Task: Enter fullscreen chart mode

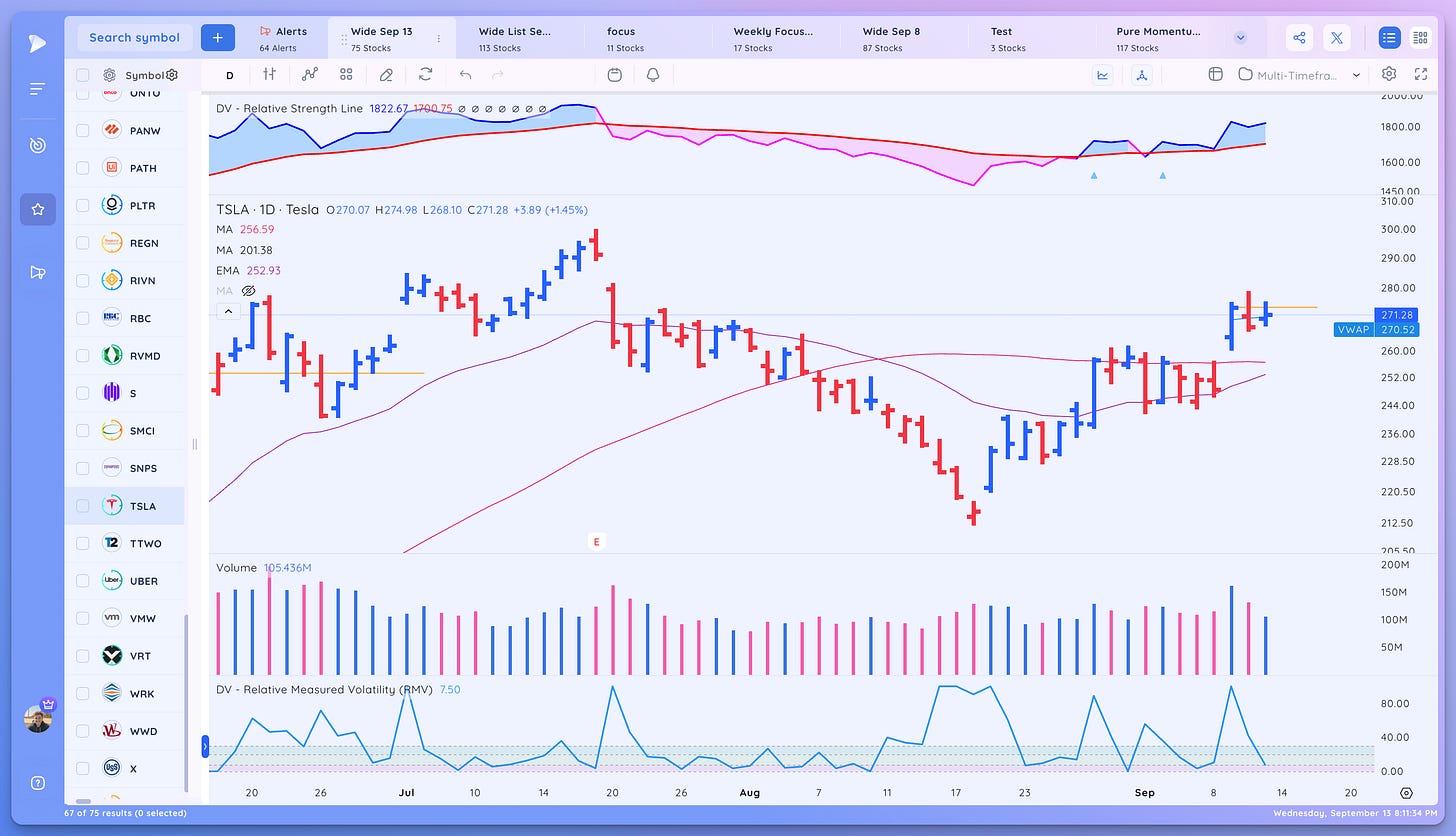Action: coord(1421,74)
